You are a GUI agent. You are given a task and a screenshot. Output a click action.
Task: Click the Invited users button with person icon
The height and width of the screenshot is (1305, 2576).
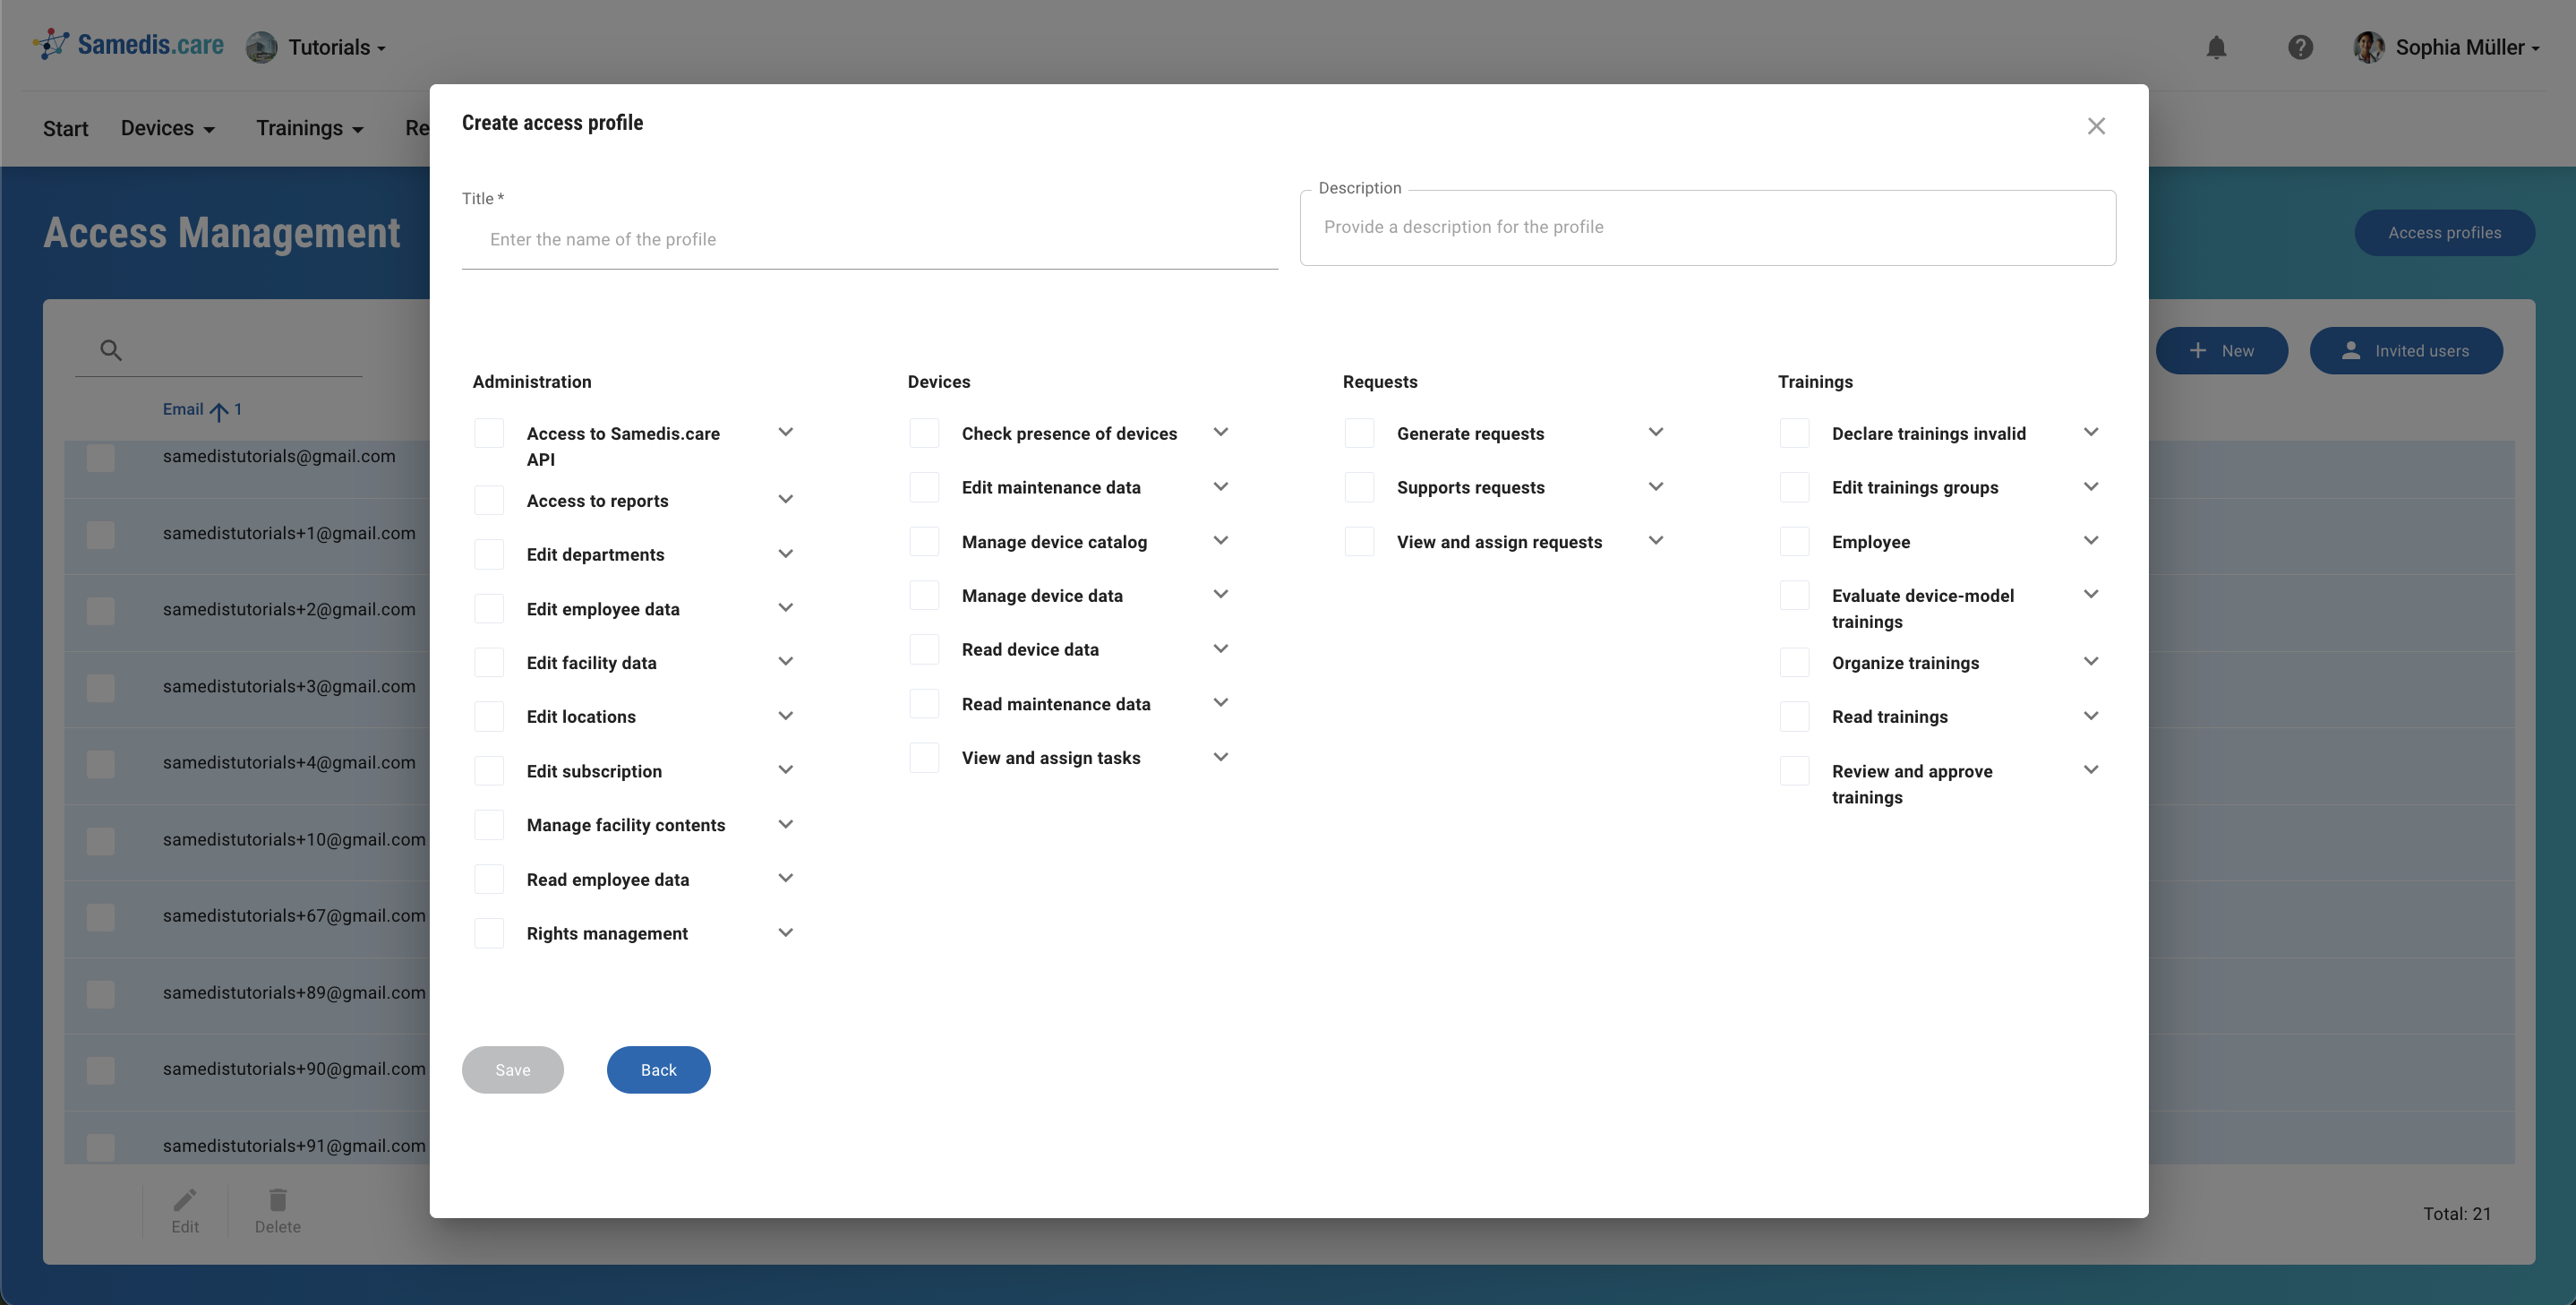coord(2406,350)
